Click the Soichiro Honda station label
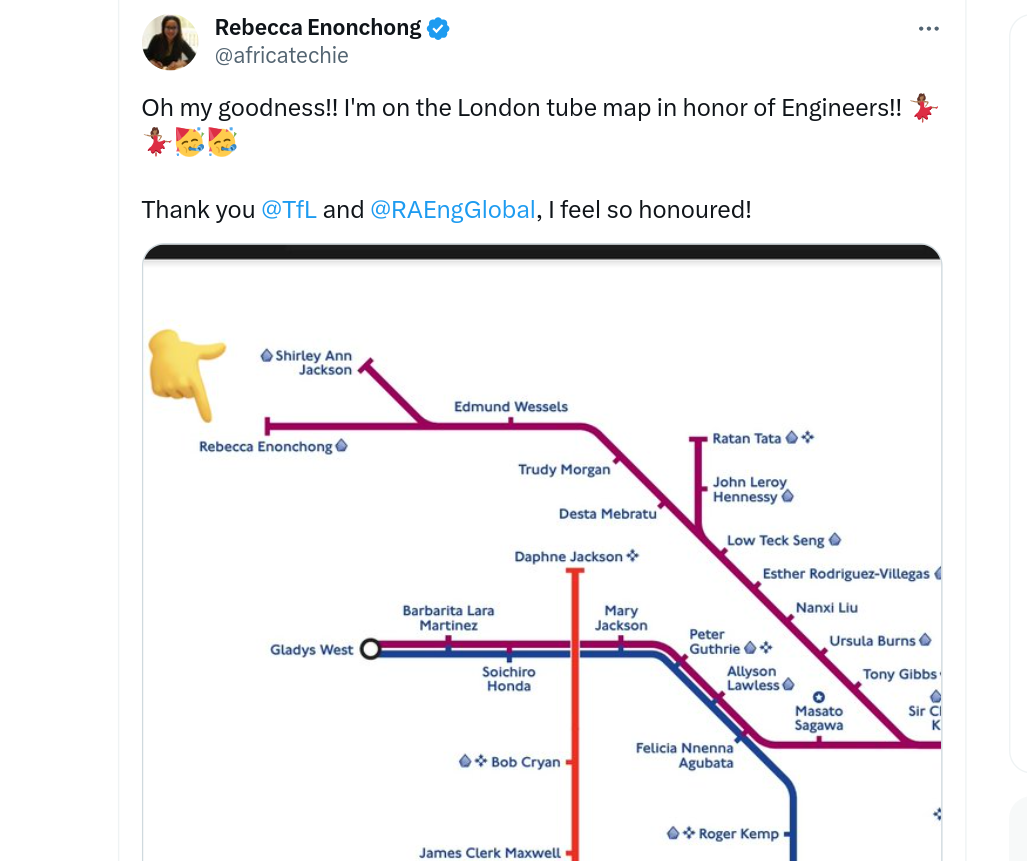The width and height of the screenshot is (1027, 861). pyautogui.click(x=509, y=679)
